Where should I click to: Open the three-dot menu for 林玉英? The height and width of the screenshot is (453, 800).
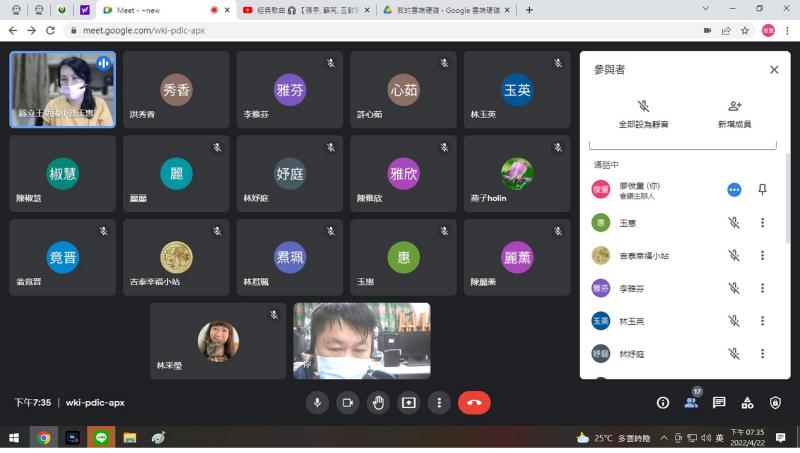[762, 321]
